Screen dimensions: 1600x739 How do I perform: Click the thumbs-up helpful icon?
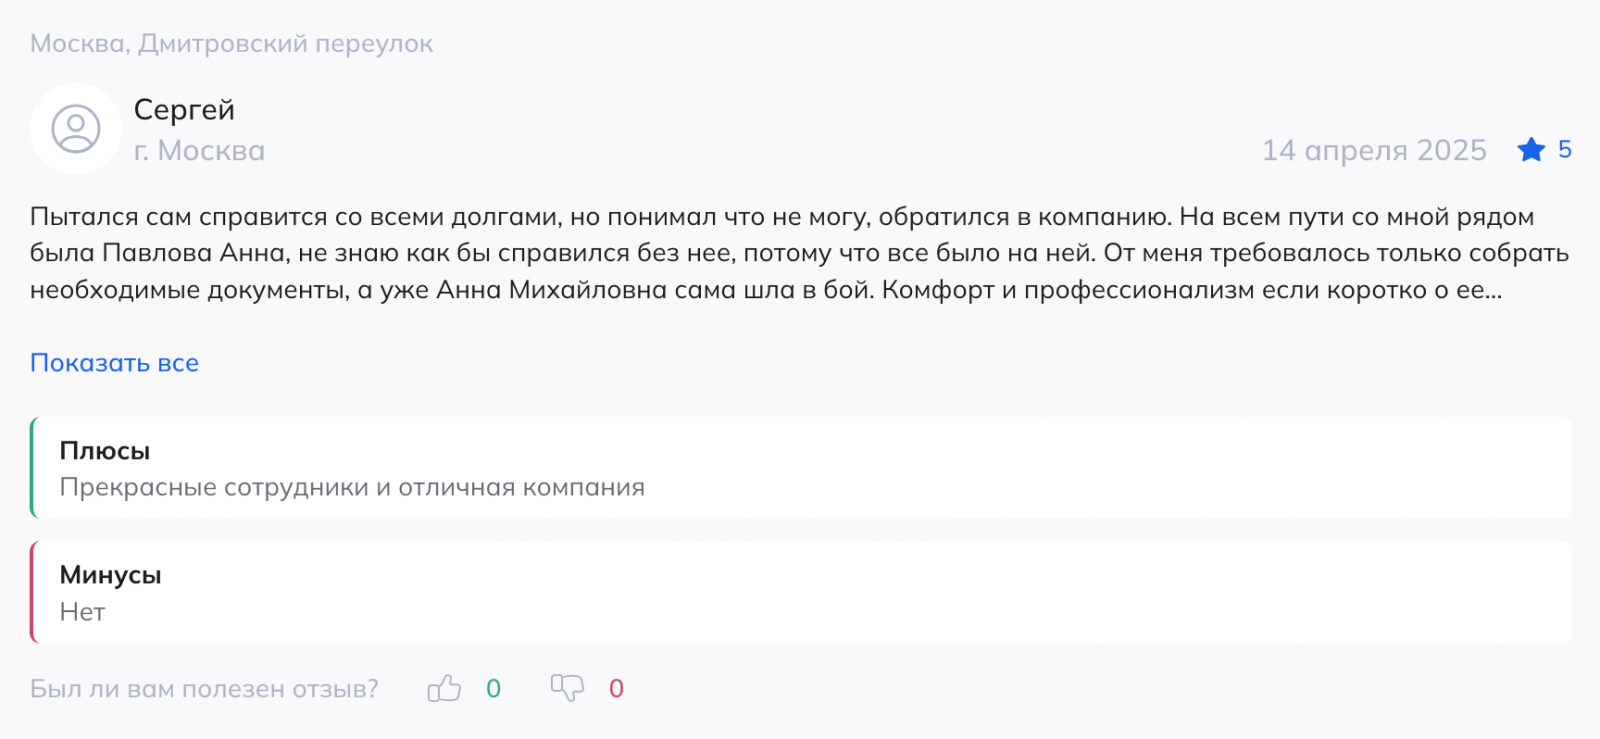click(x=444, y=688)
